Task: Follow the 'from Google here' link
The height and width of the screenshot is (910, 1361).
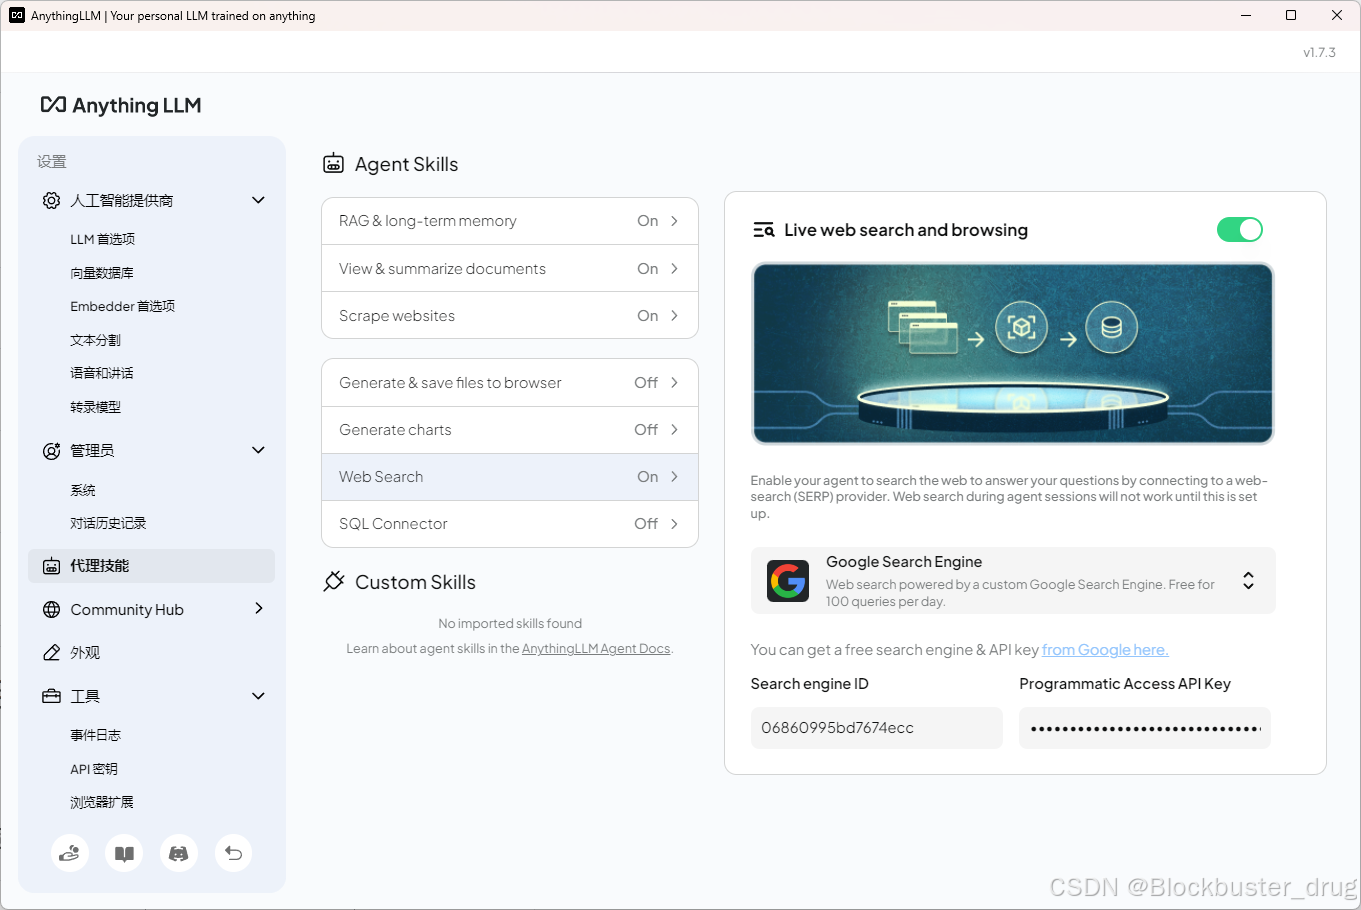Action: tap(1105, 650)
